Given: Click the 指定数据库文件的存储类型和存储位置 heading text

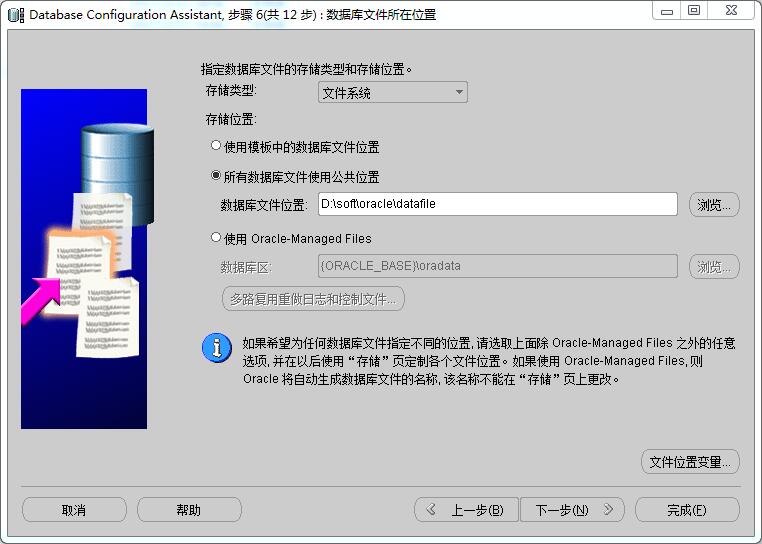Looking at the screenshot, I should (x=306, y=69).
